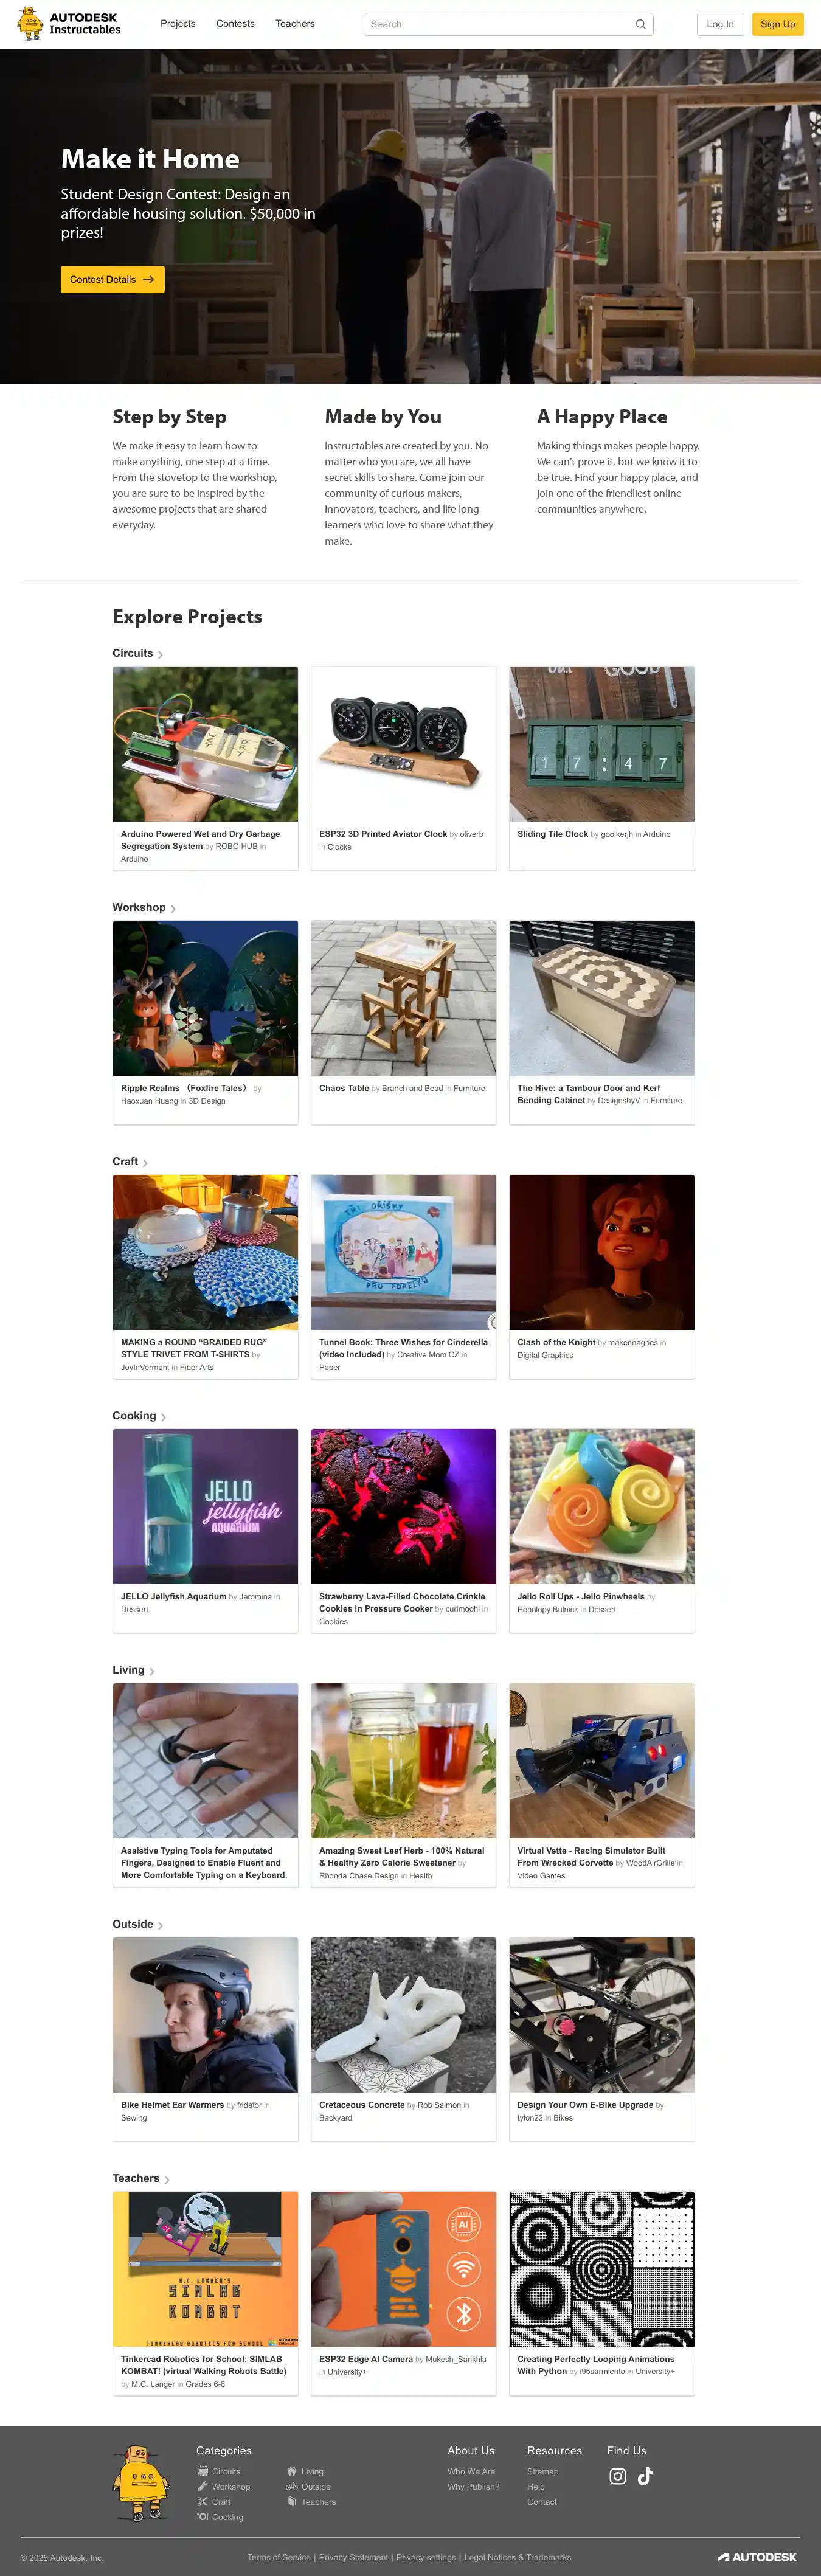Image resolution: width=821 pixels, height=2576 pixels.
Task: Expand the Cooking category chevron
Action: click(164, 1417)
